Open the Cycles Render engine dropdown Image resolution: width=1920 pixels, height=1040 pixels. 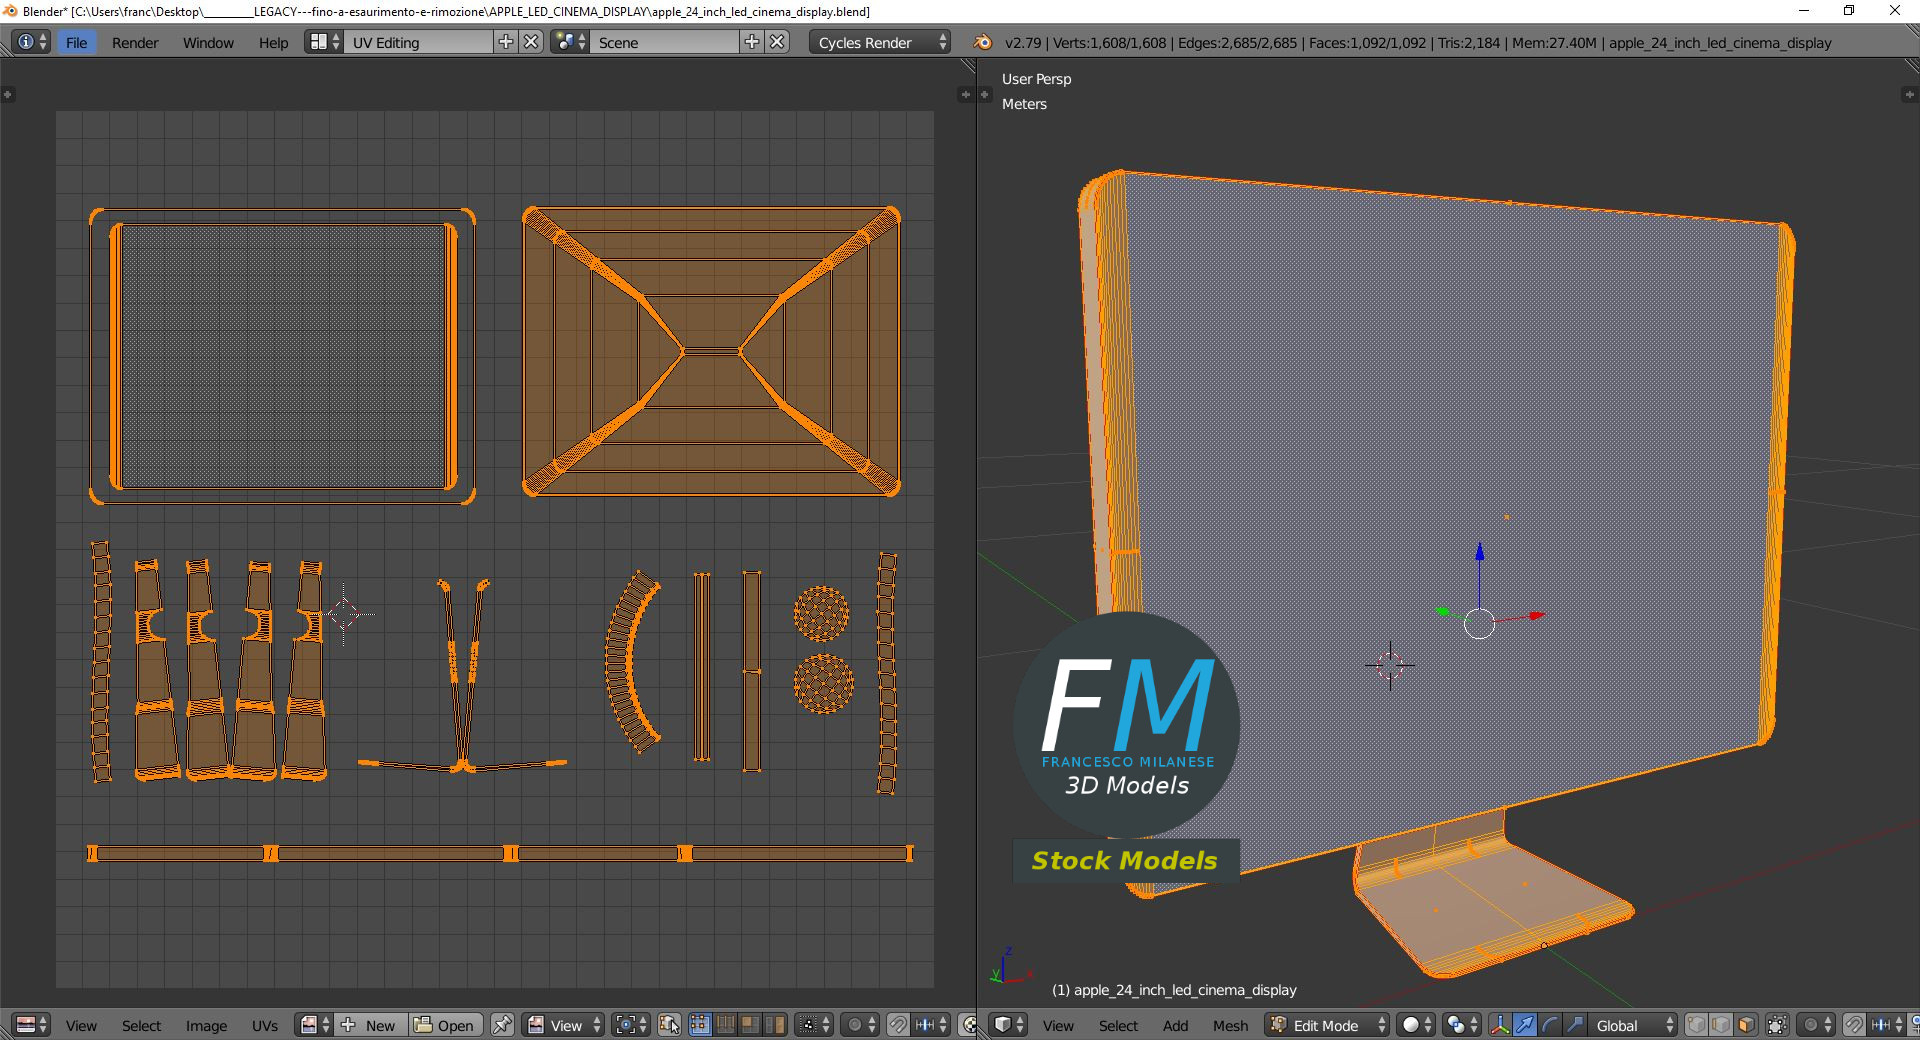click(x=880, y=42)
